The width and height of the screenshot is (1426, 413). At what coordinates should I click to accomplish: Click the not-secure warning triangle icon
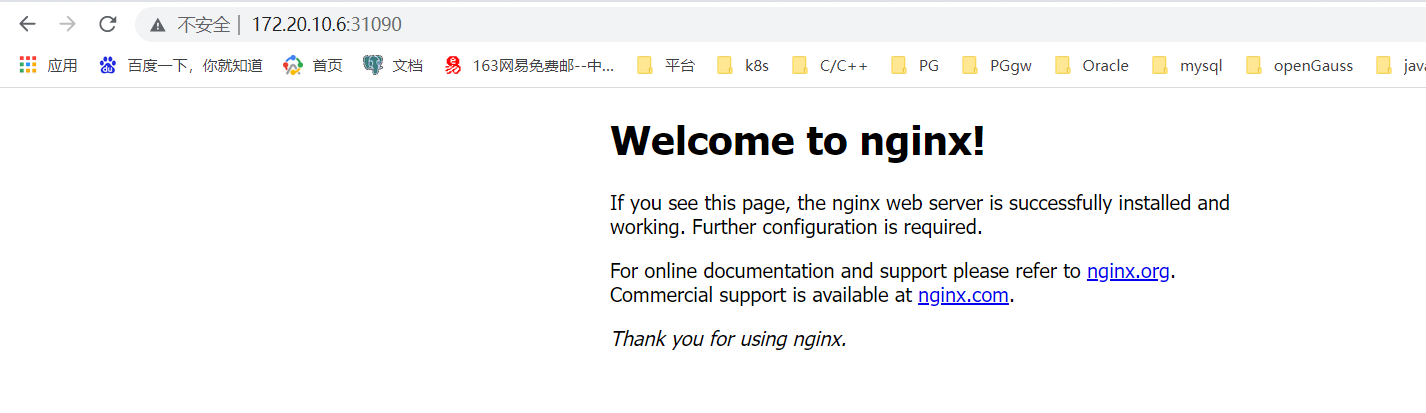tap(158, 24)
